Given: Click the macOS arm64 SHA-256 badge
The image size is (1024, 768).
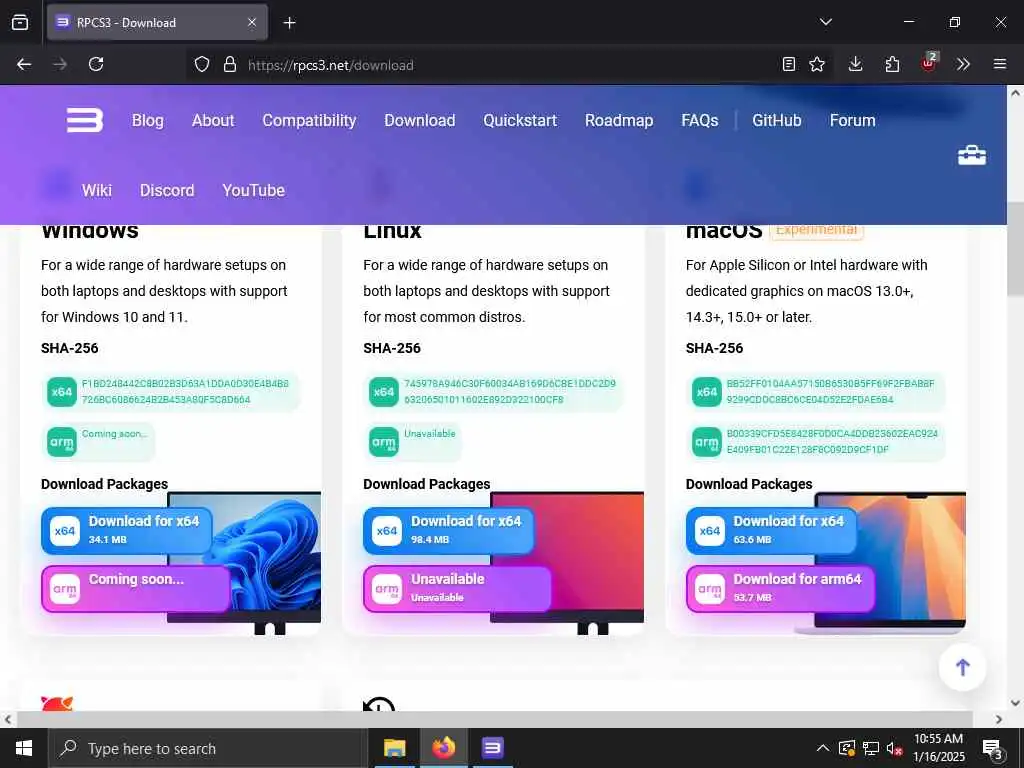Looking at the screenshot, I should [707, 442].
